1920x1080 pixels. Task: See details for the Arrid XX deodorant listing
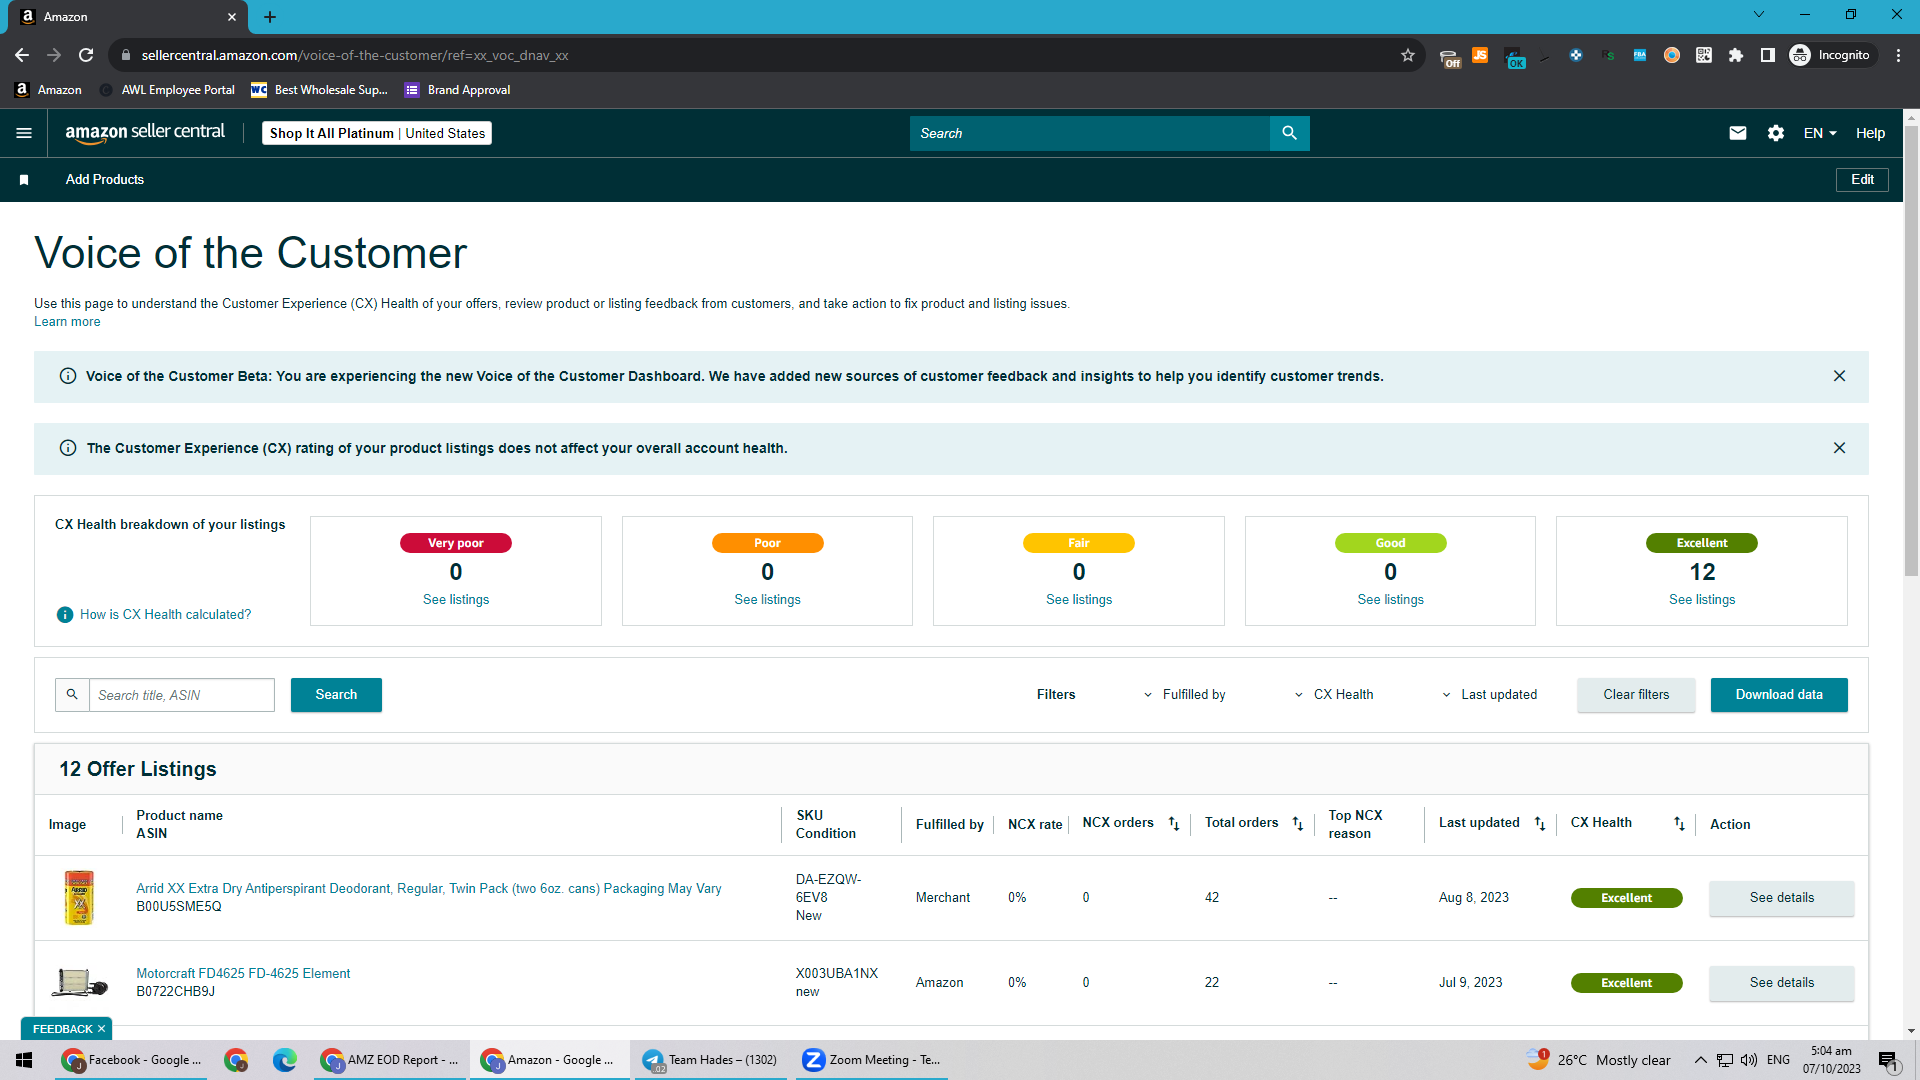[x=1782, y=898]
